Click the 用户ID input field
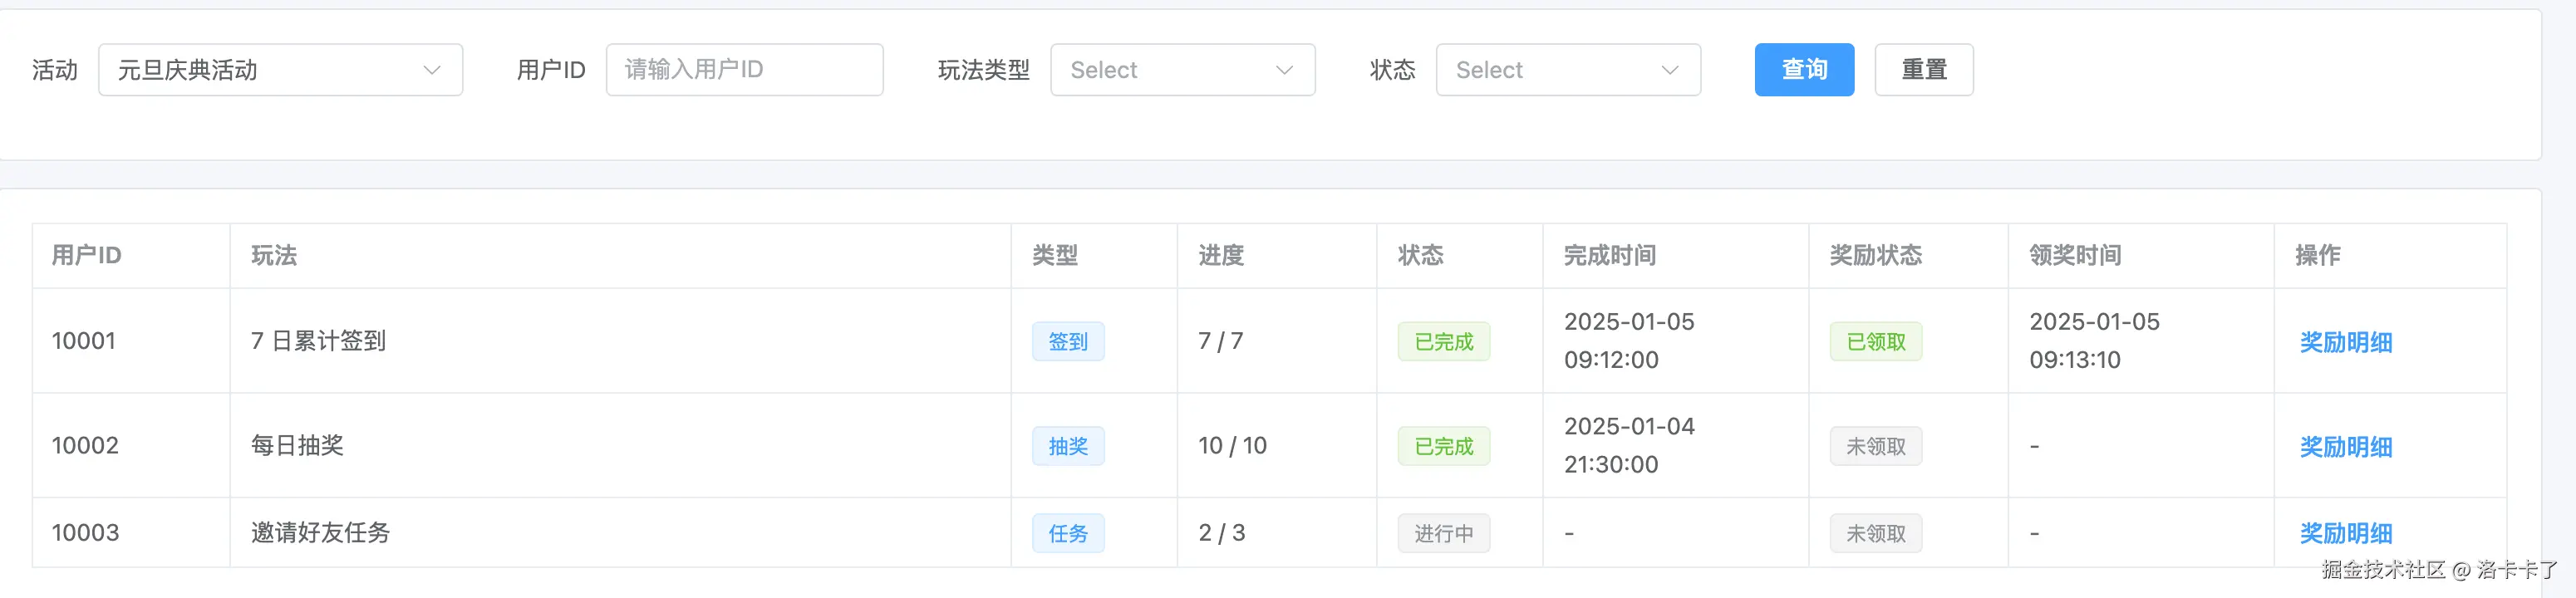This screenshot has height=598, width=2576. coord(744,70)
